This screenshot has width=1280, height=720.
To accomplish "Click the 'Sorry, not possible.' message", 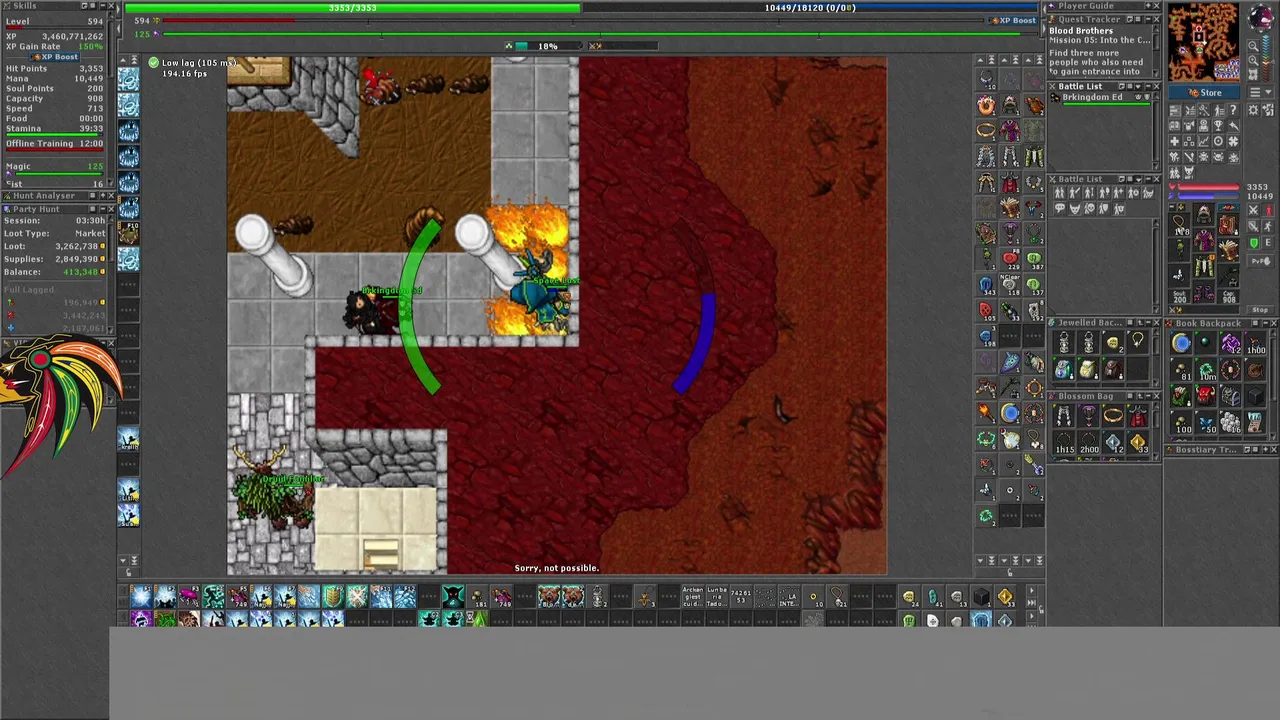I will [557, 568].
